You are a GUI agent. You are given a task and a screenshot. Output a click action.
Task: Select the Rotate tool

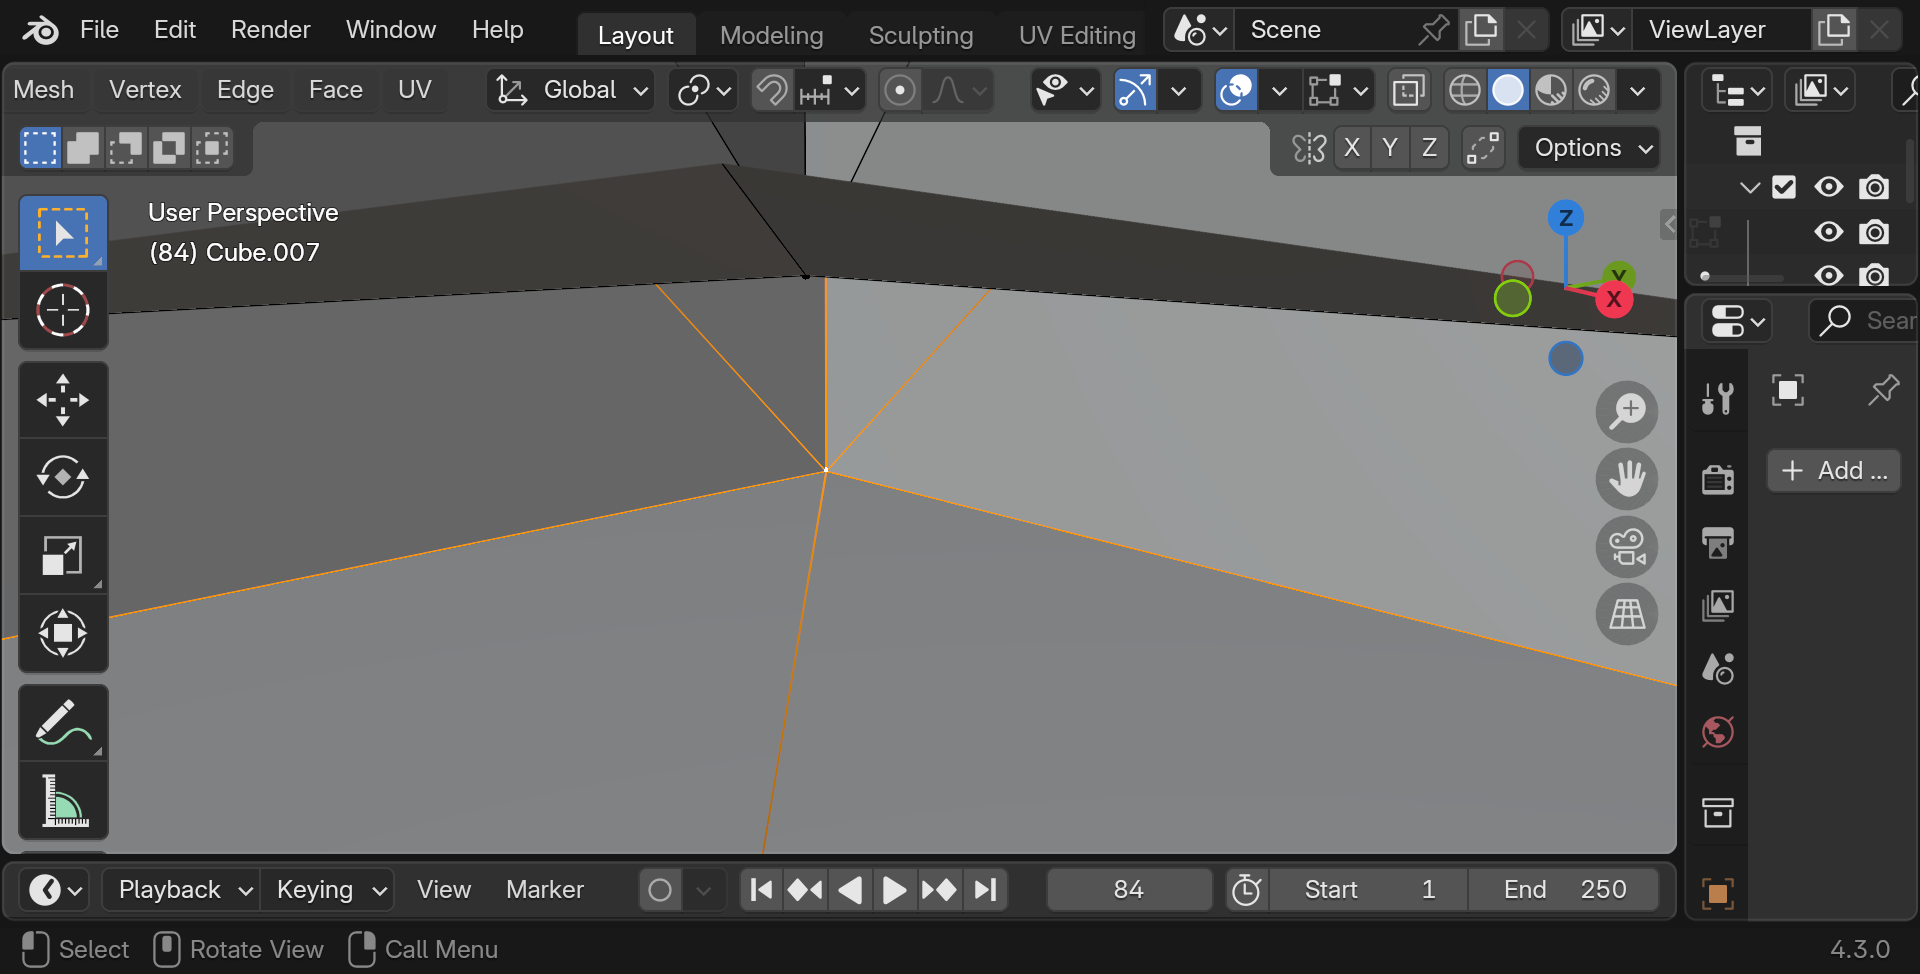63,478
